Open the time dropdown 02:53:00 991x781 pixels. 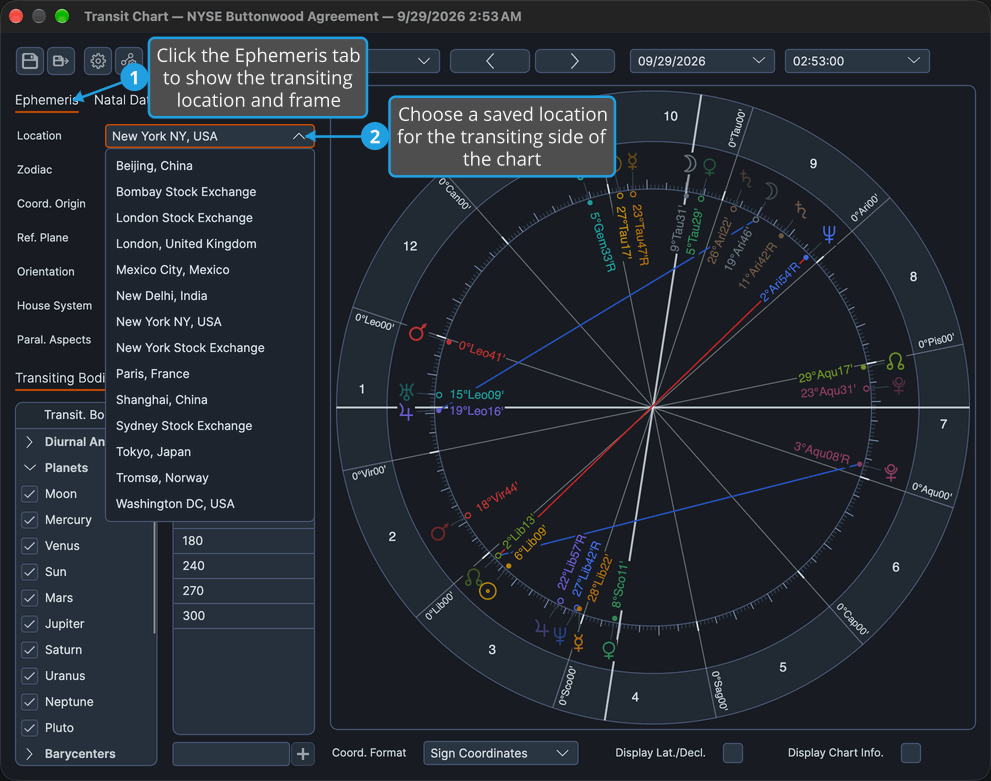pyautogui.click(x=857, y=61)
